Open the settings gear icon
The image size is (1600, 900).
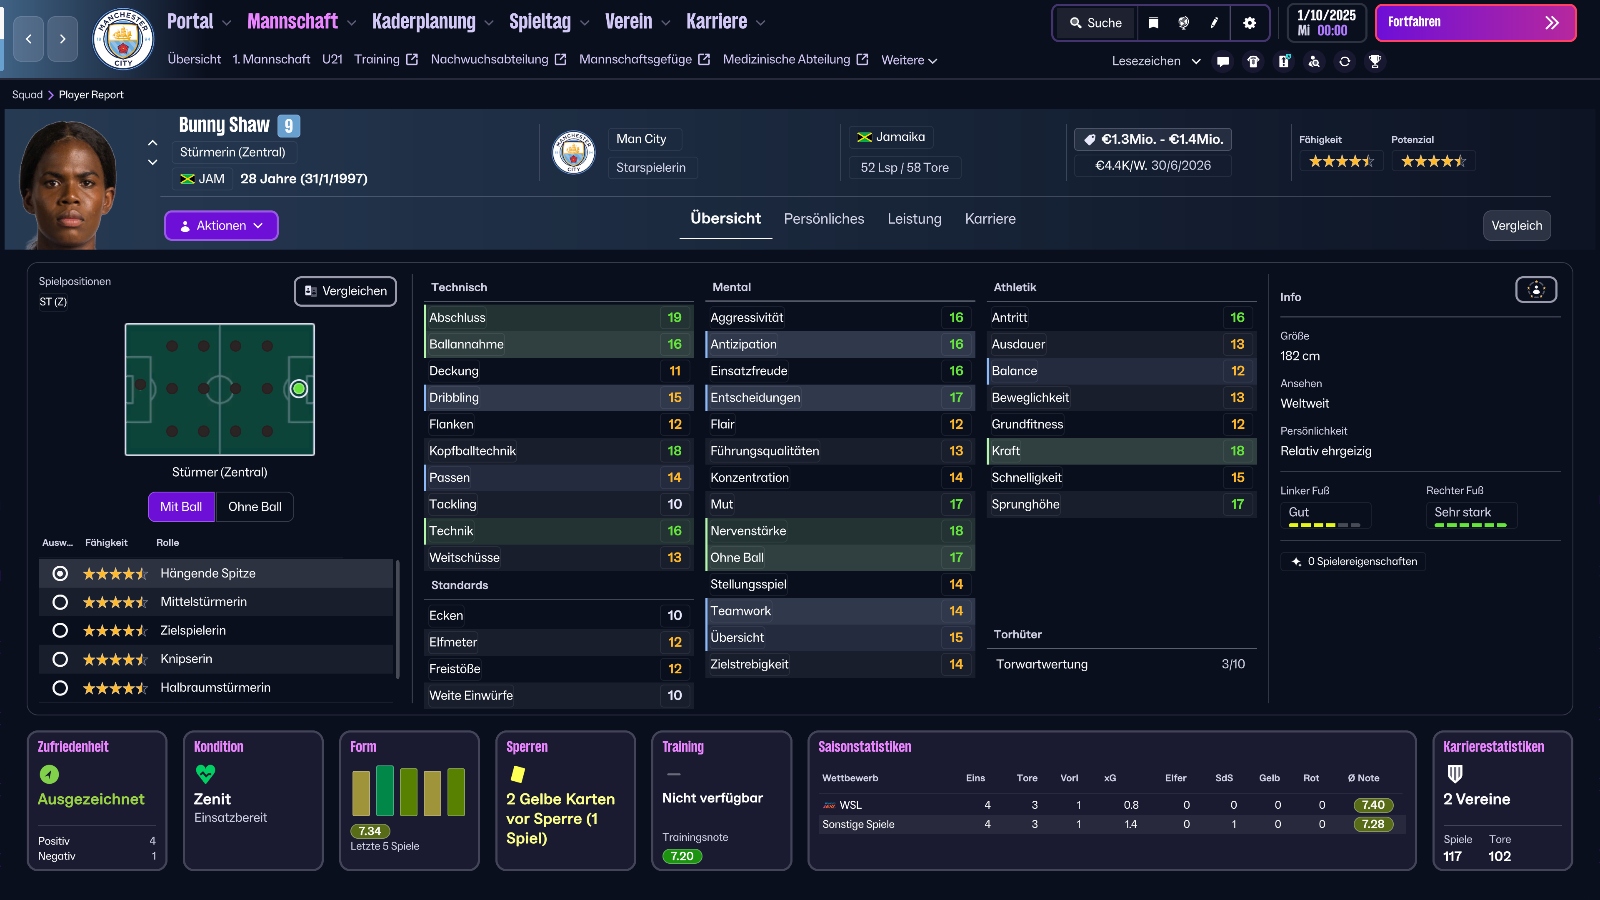(x=1250, y=23)
